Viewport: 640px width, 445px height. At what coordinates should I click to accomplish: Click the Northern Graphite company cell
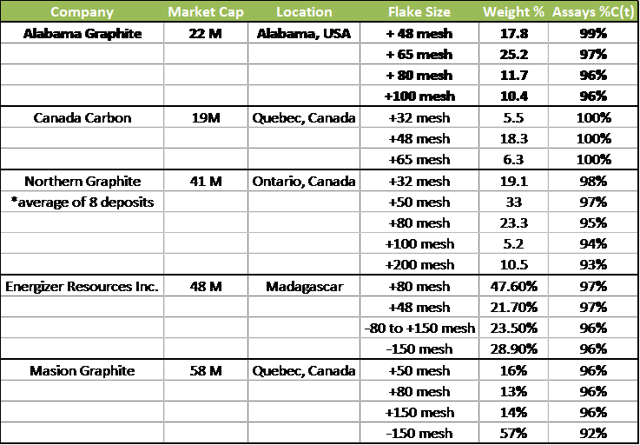82,181
